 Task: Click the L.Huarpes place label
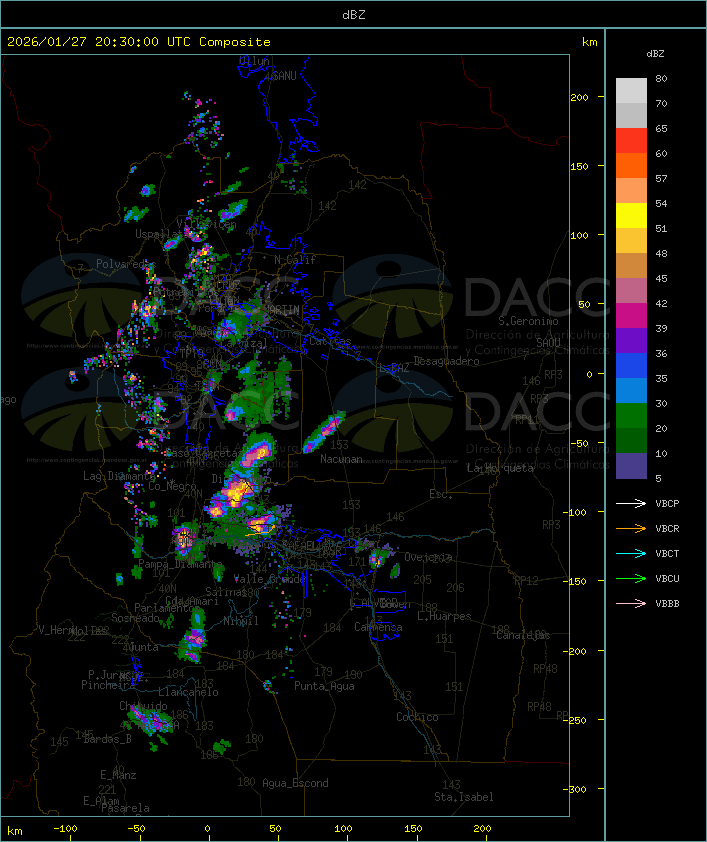(444, 616)
